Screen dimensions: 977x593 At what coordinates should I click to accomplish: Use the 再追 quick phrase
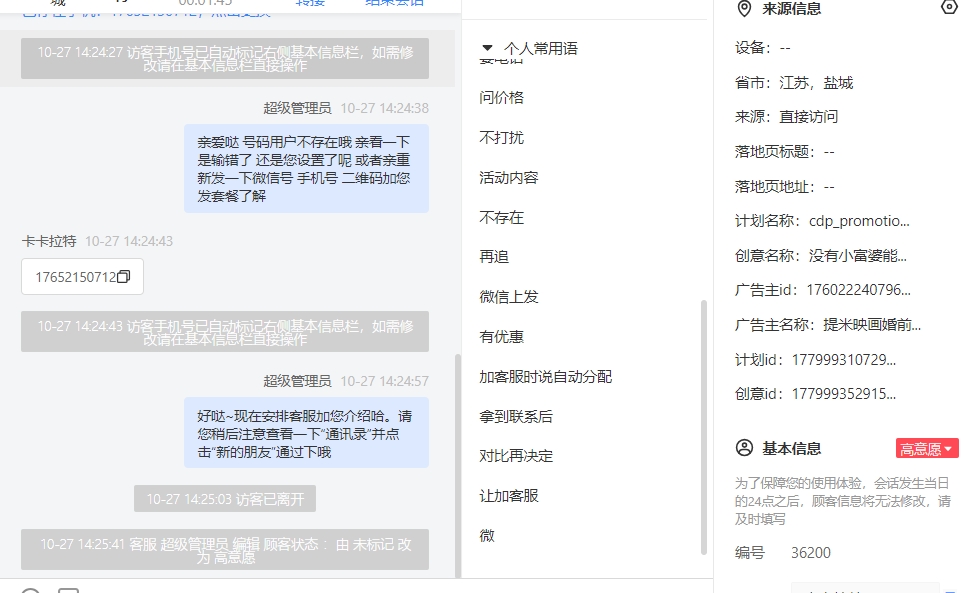click(494, 257)
